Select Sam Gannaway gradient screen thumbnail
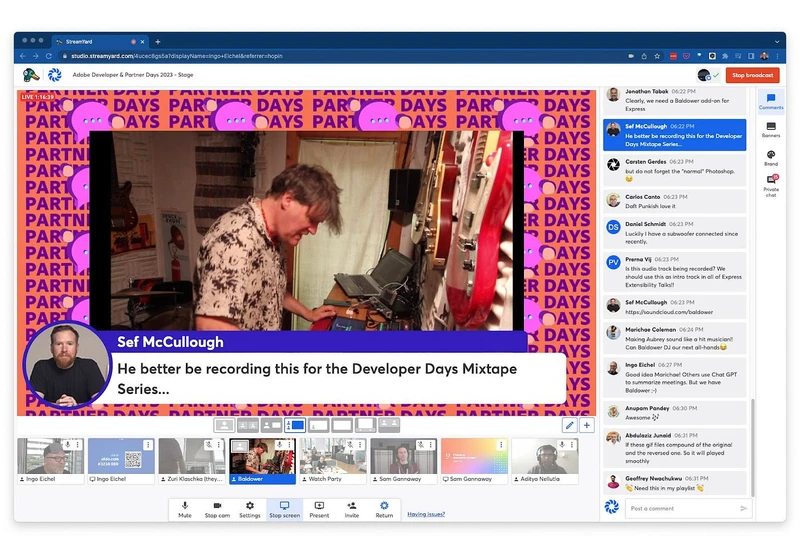Viewport: 800px width, 560px height. pos(474,461)
